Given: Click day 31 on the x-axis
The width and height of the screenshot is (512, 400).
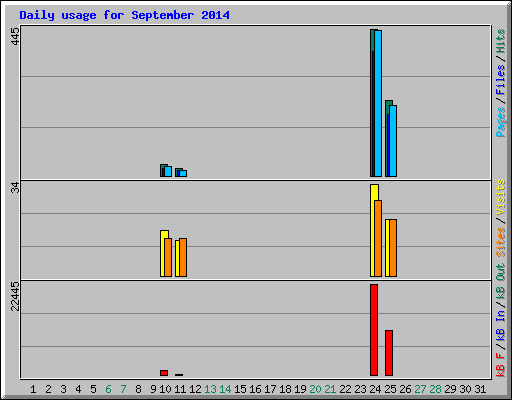Looking at the screenshot, I should click(480, 389).
